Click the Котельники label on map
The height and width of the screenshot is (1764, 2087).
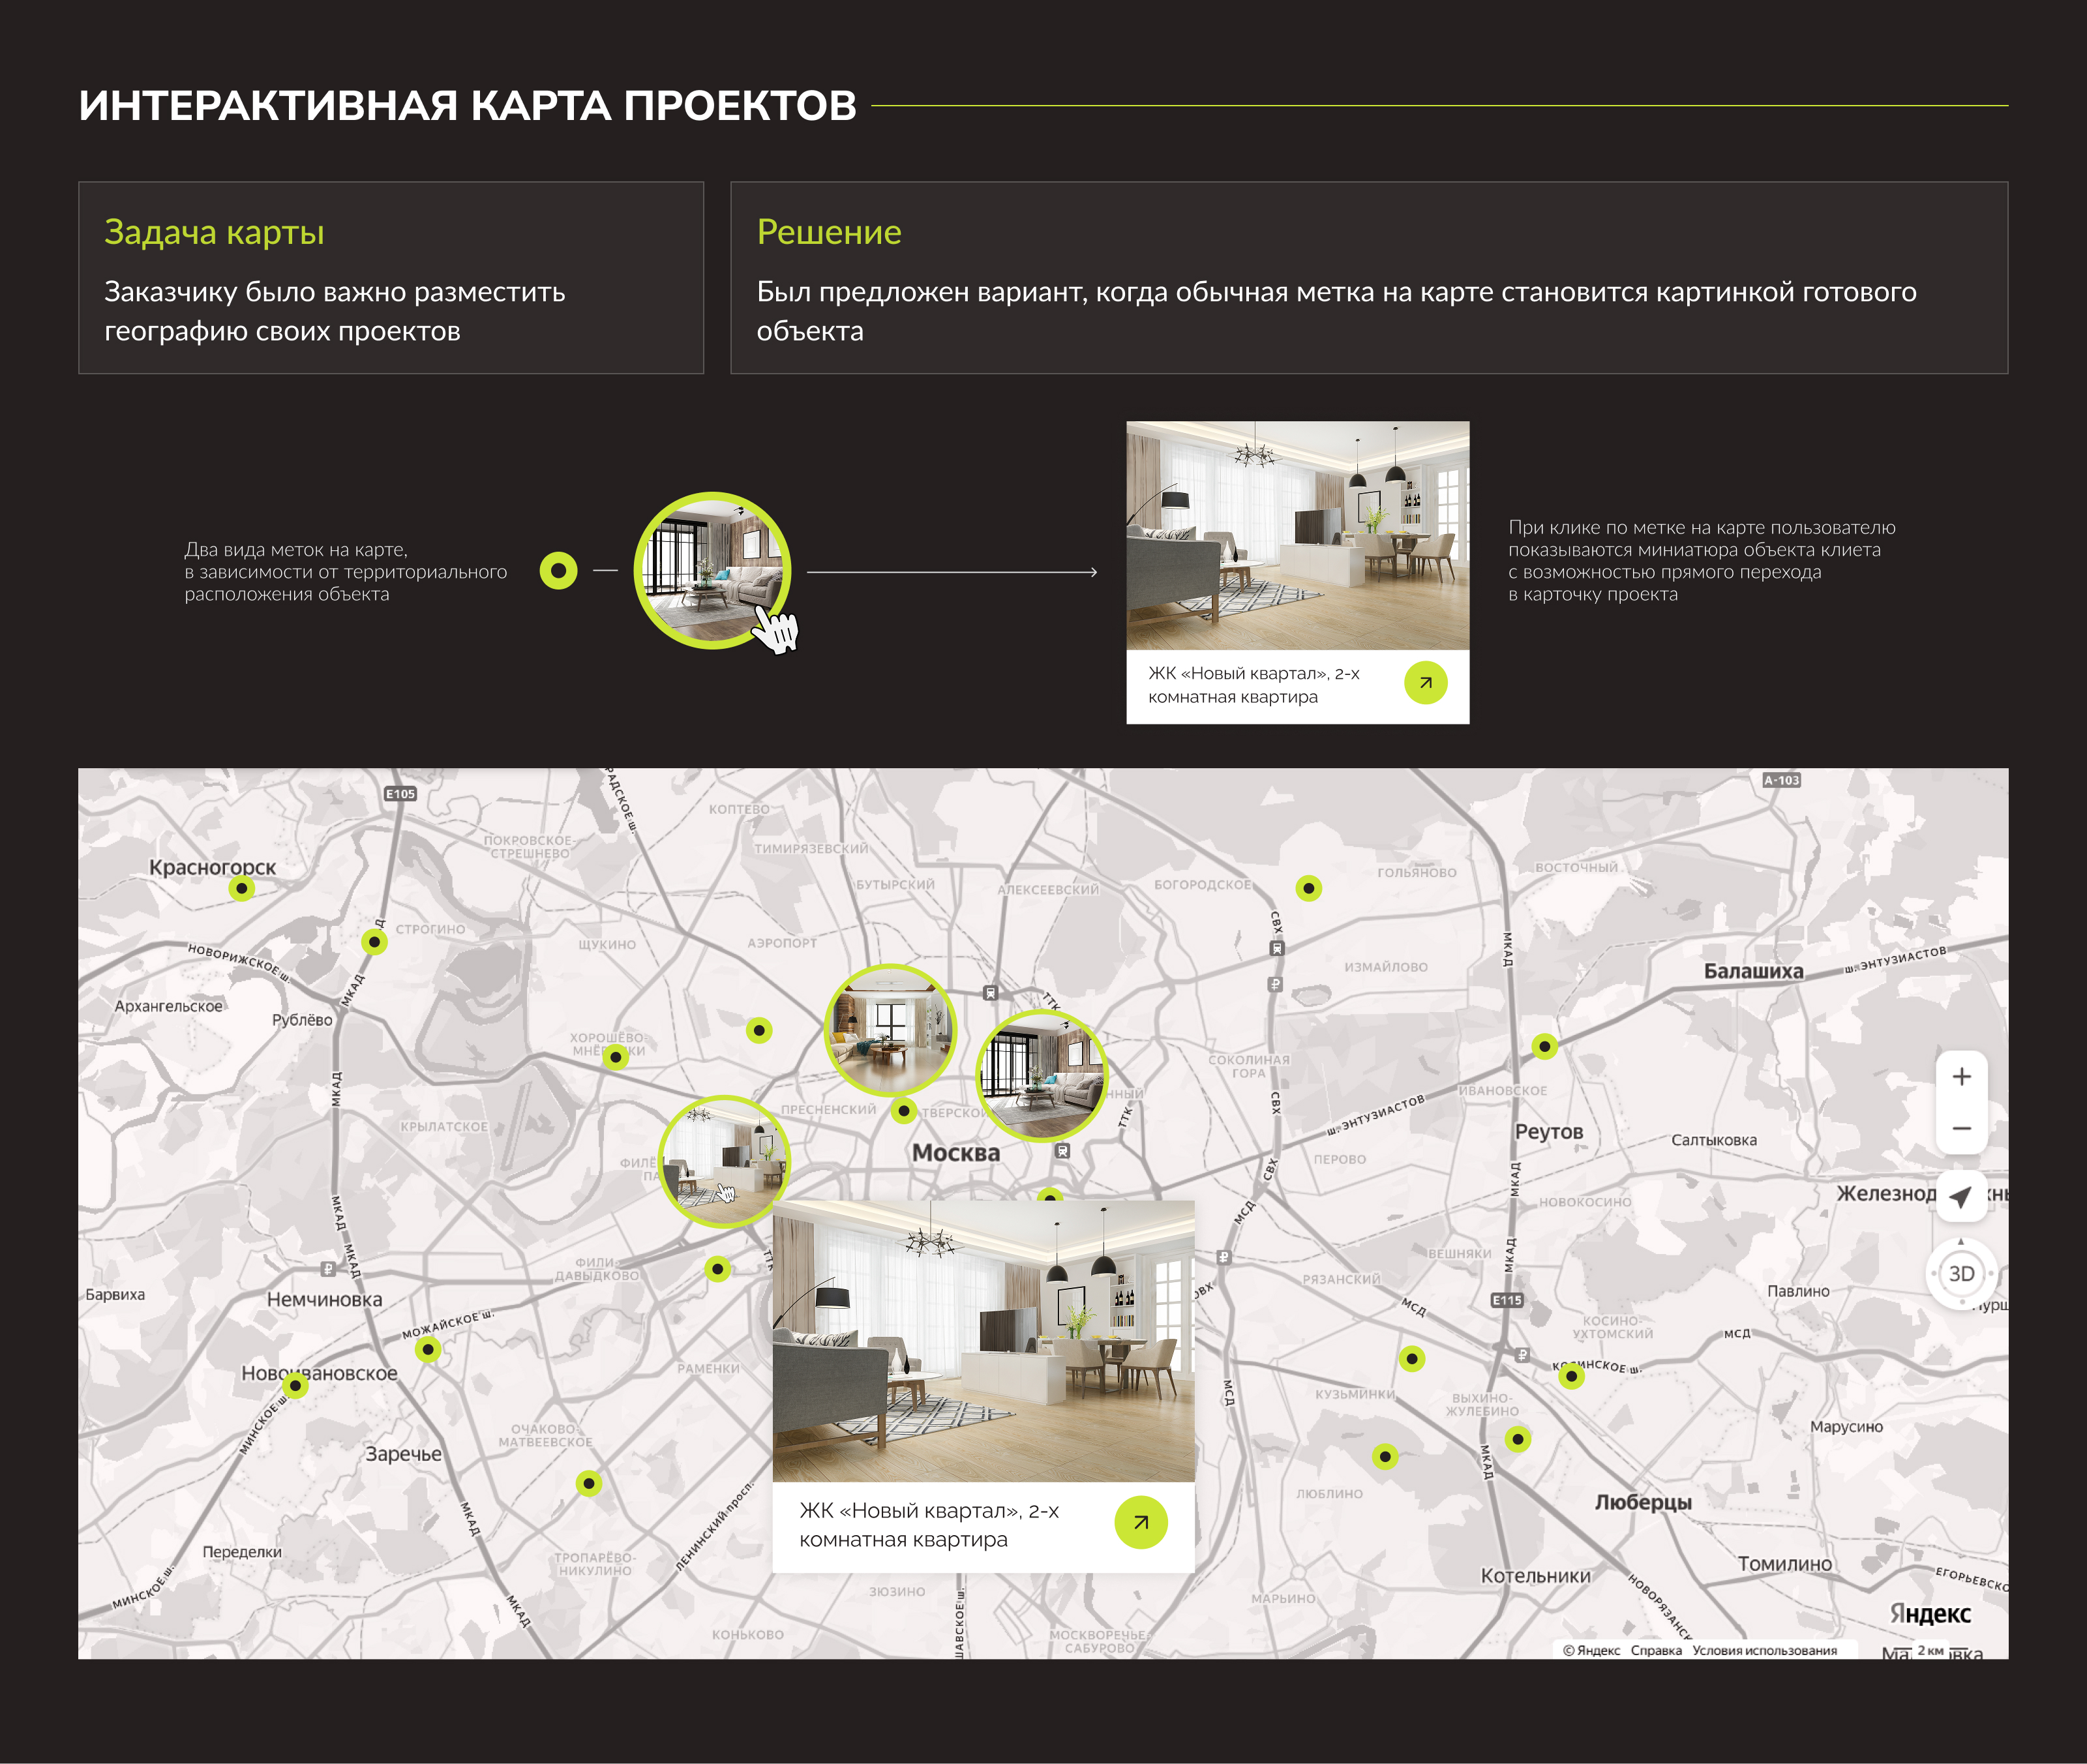[1535, 1575]
